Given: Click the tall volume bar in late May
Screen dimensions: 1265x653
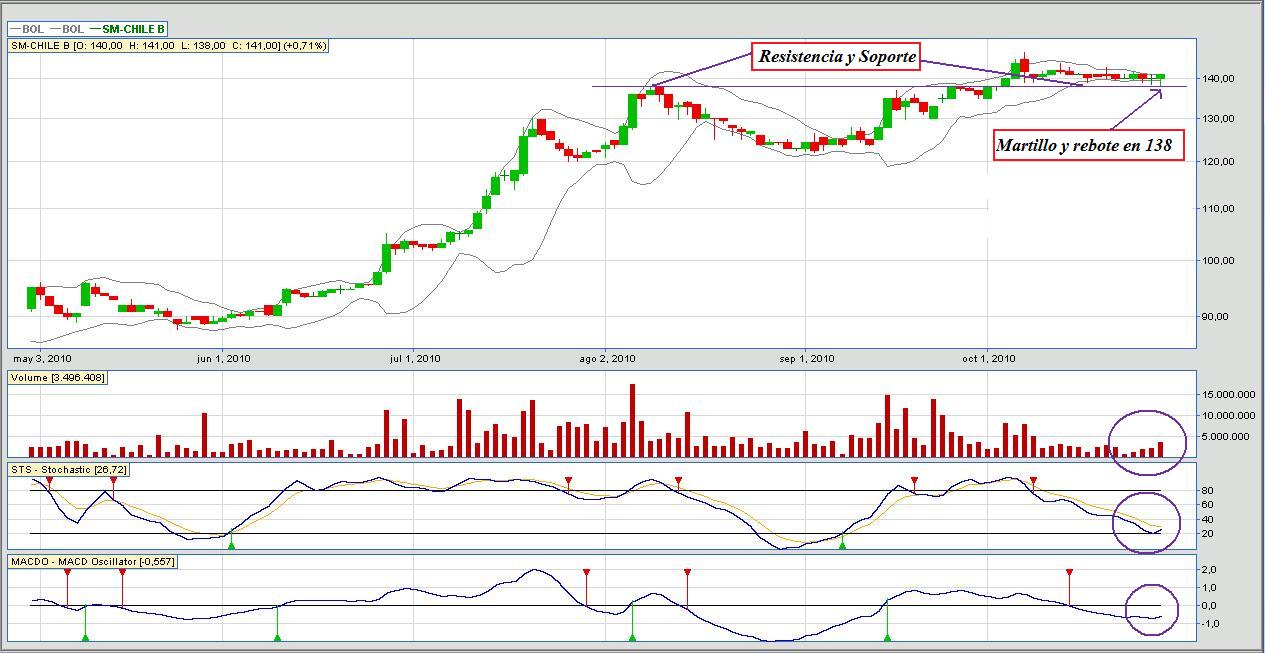Looking at the screenshot, I should (x=204, y=435).
